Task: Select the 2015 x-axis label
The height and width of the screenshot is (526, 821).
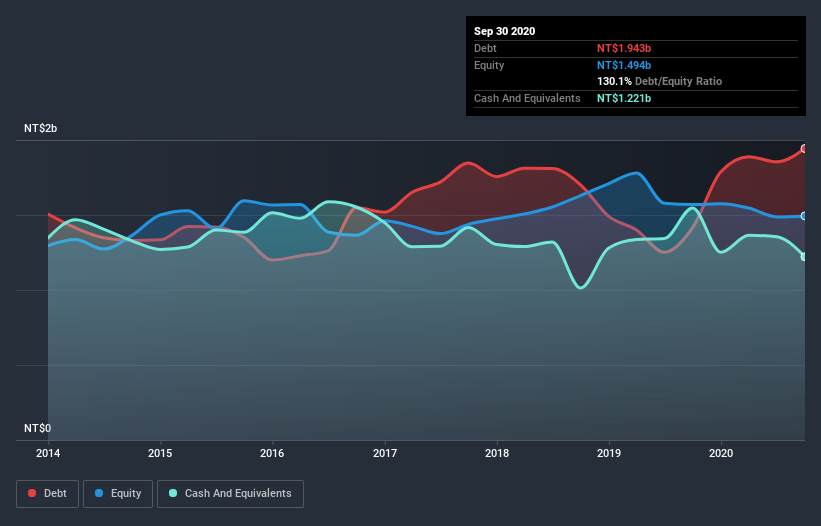Action: [160, 453]
